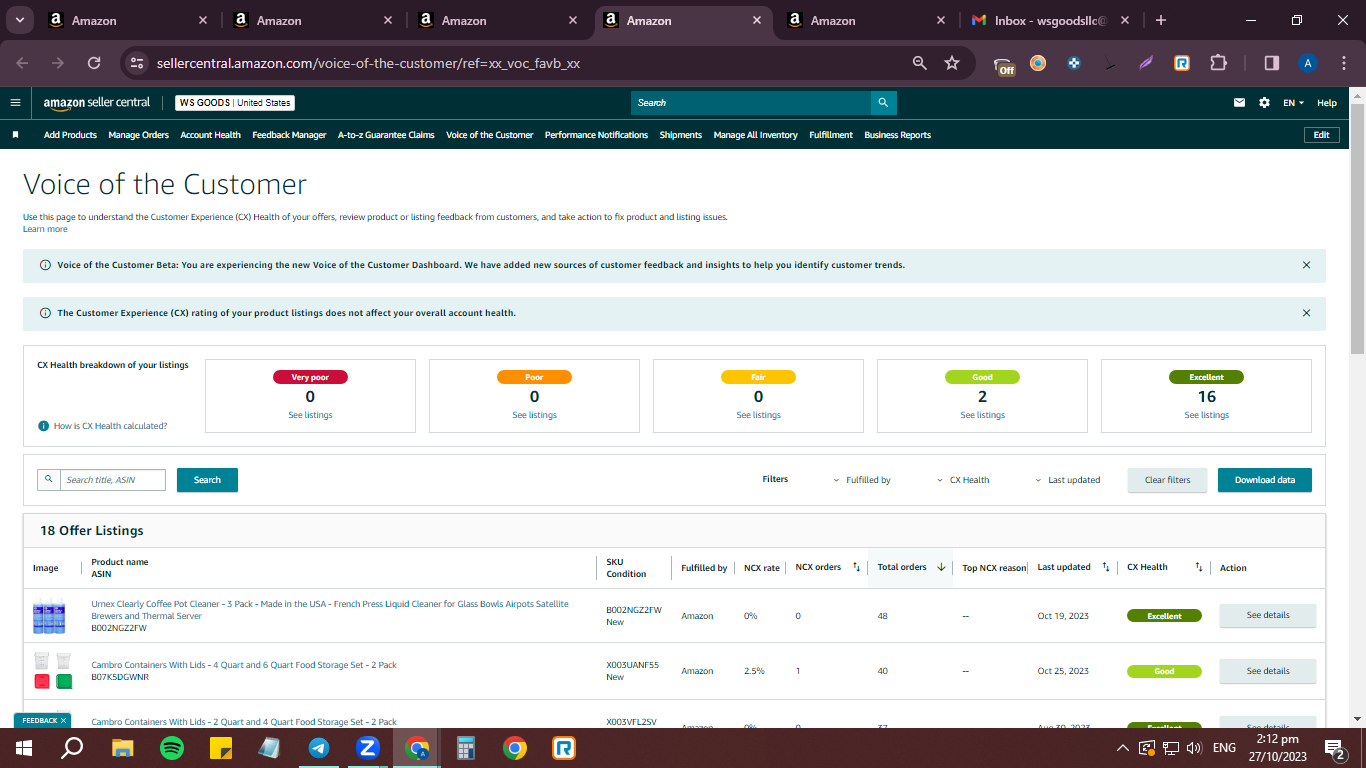Open Calculator from the taskbar
1366x768 pixels.
[x=466, y=748]
